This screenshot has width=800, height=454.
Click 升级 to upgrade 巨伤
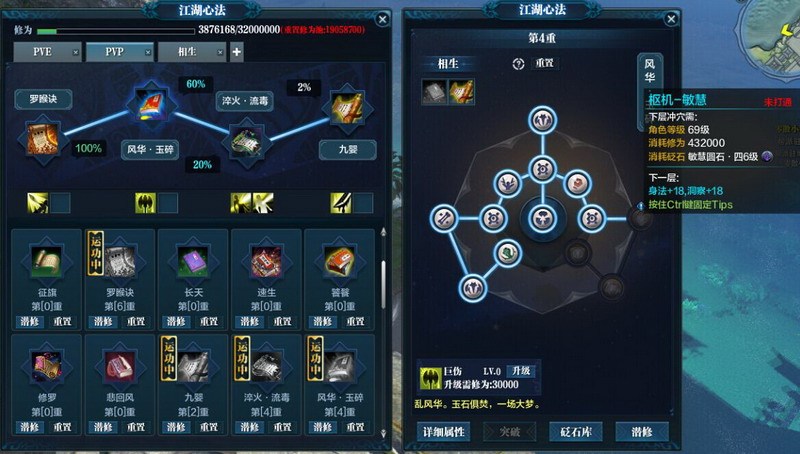tap(521, 371)
